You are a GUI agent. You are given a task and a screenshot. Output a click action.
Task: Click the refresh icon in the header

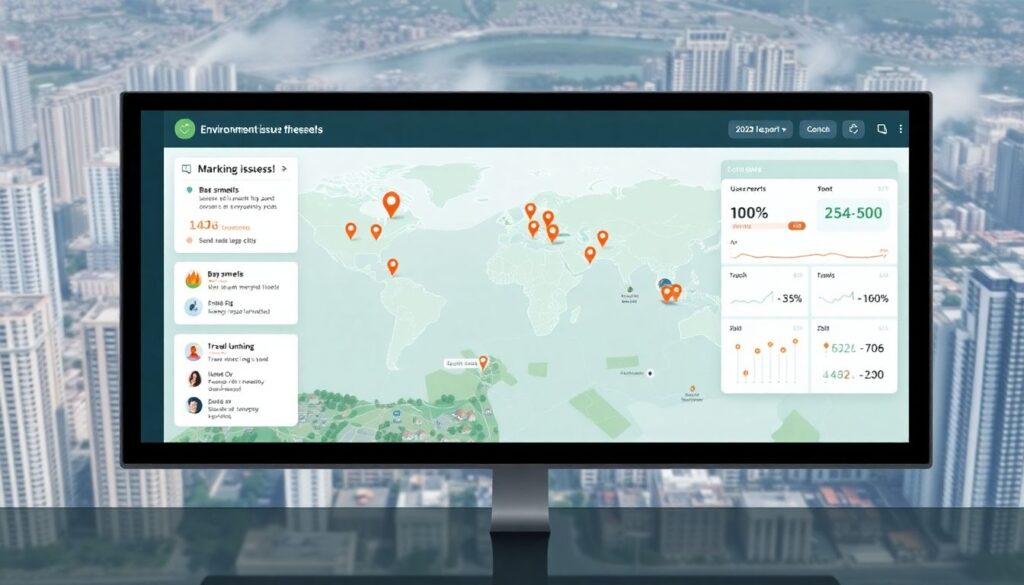tap(853, 129)
